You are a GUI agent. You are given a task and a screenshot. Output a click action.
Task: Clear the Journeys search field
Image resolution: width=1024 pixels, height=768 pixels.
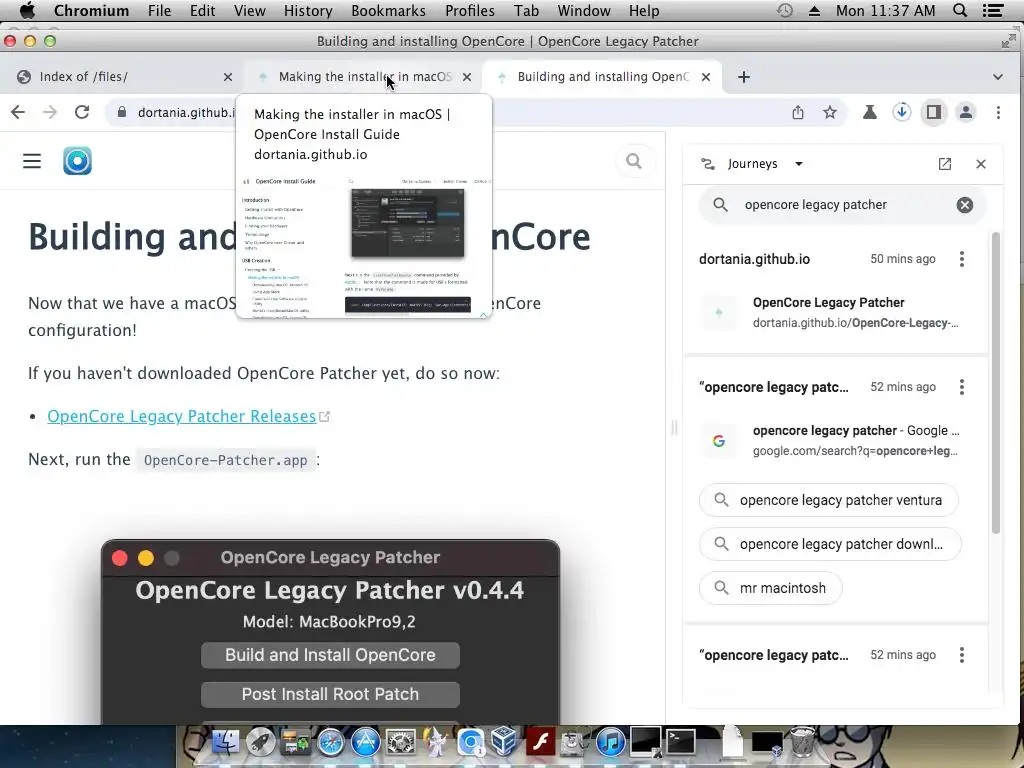coord(965,205)
